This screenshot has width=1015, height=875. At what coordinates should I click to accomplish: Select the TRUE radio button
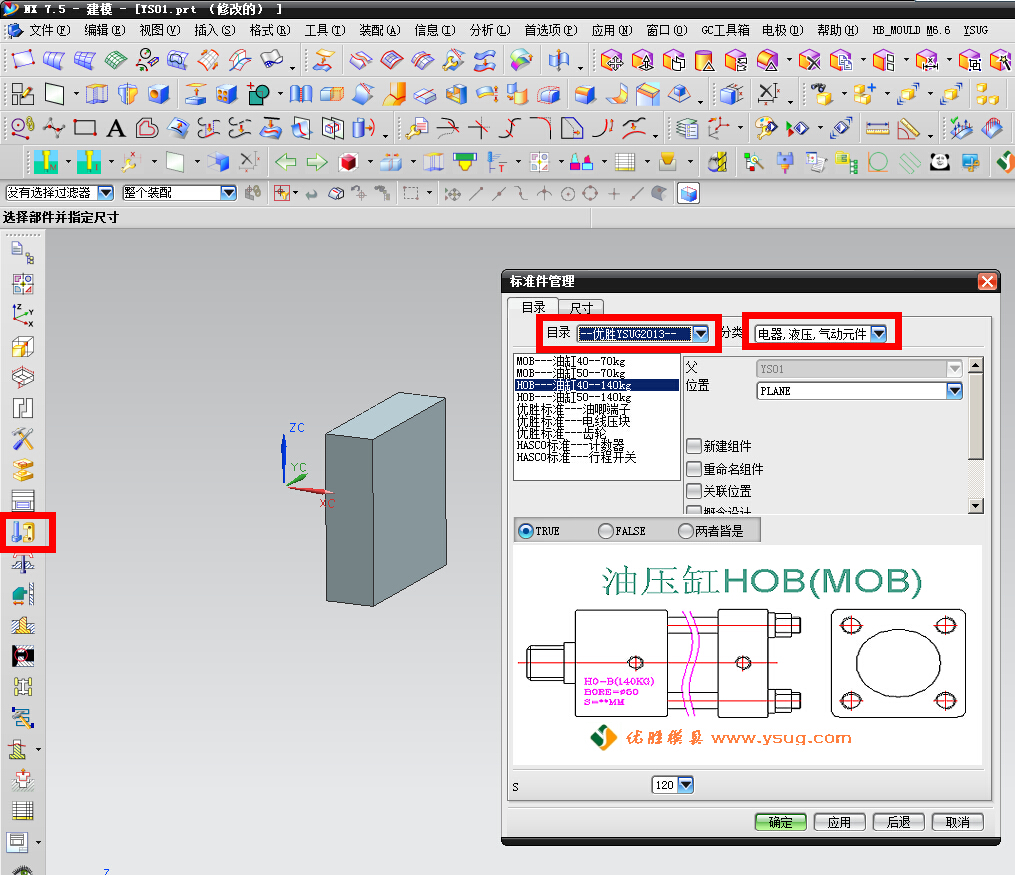pos(526,531)
